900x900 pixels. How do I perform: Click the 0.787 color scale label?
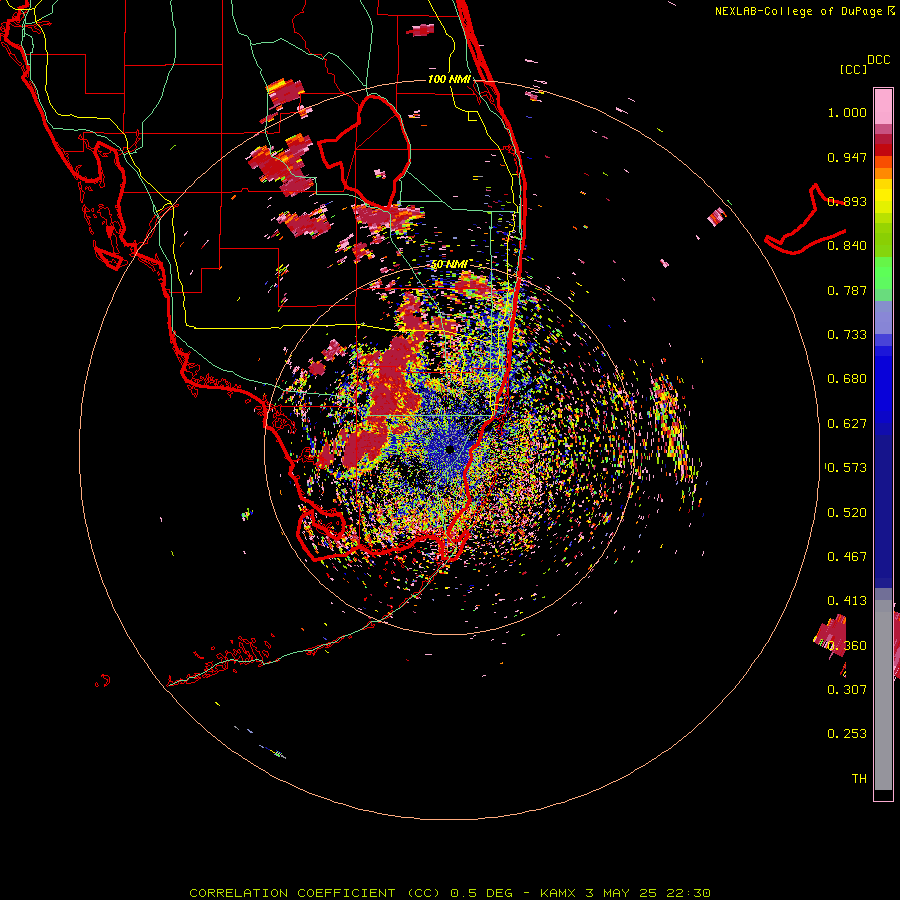point(847,290)
